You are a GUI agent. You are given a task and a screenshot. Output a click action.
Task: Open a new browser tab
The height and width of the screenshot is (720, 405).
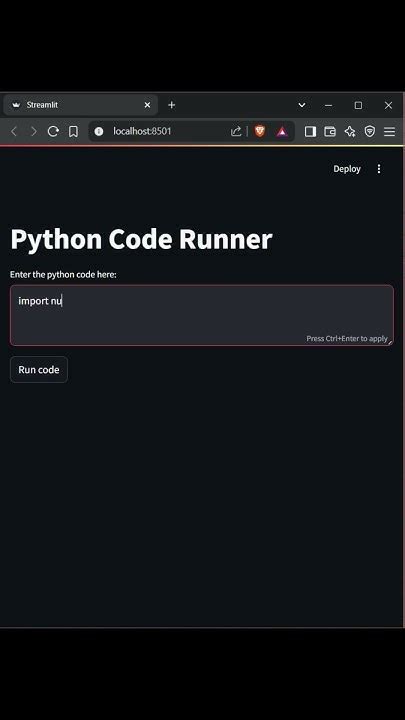coord(171,105)
